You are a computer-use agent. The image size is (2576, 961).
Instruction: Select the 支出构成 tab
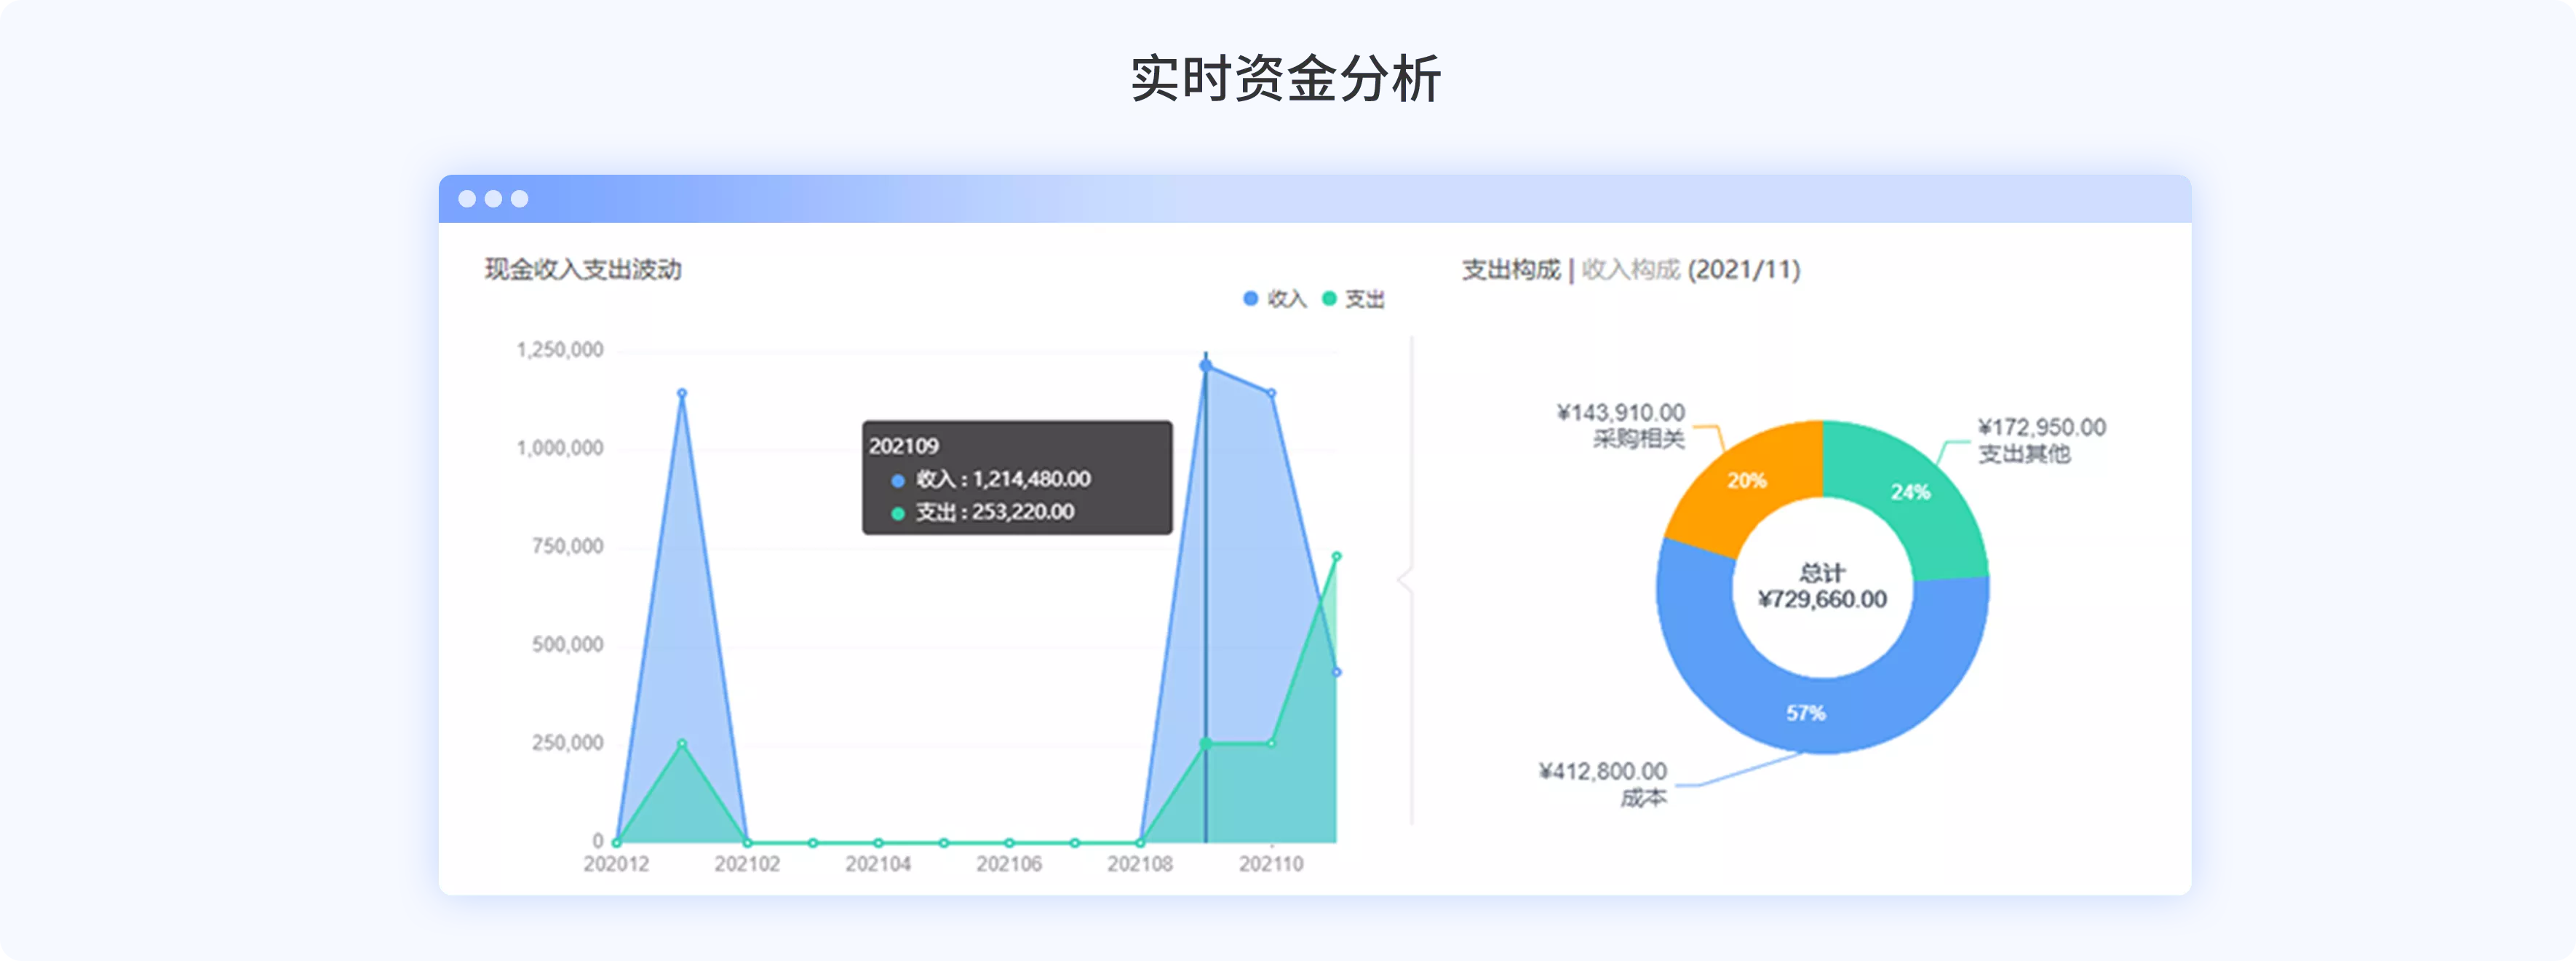1510,269
